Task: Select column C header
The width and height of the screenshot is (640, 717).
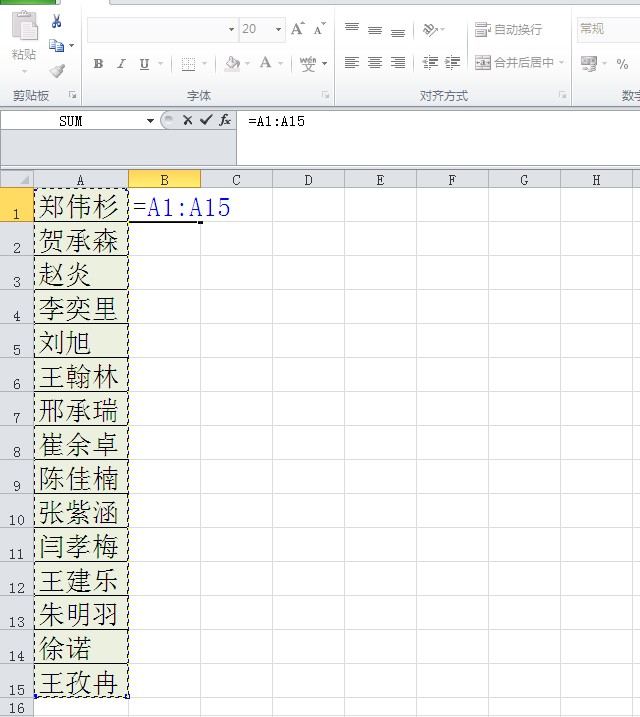Action: [x=236, y=180]
